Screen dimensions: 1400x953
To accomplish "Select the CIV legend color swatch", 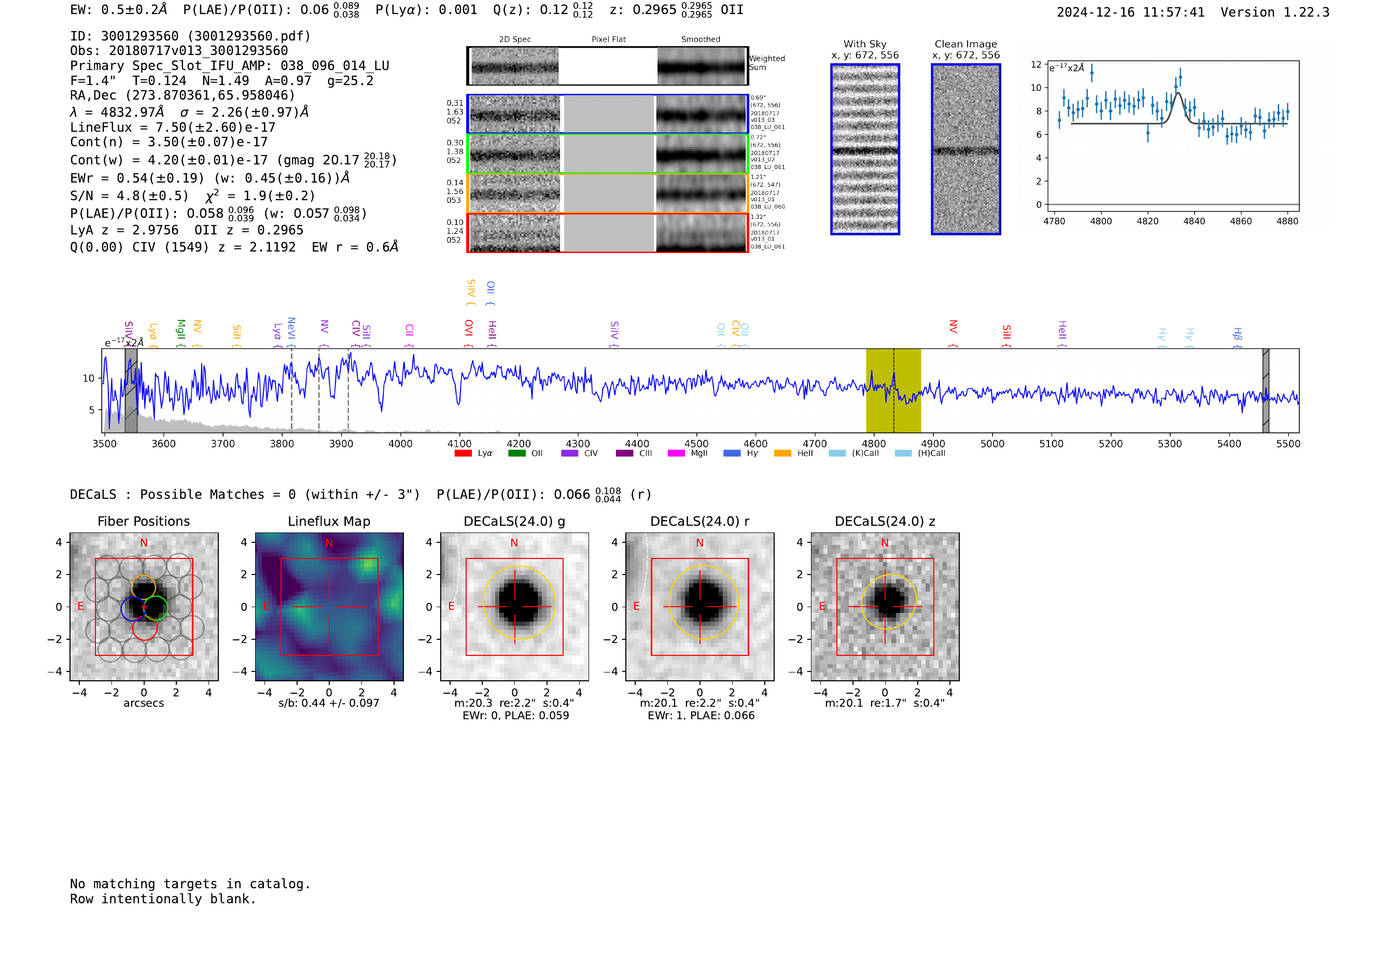I will click(570, 453).
